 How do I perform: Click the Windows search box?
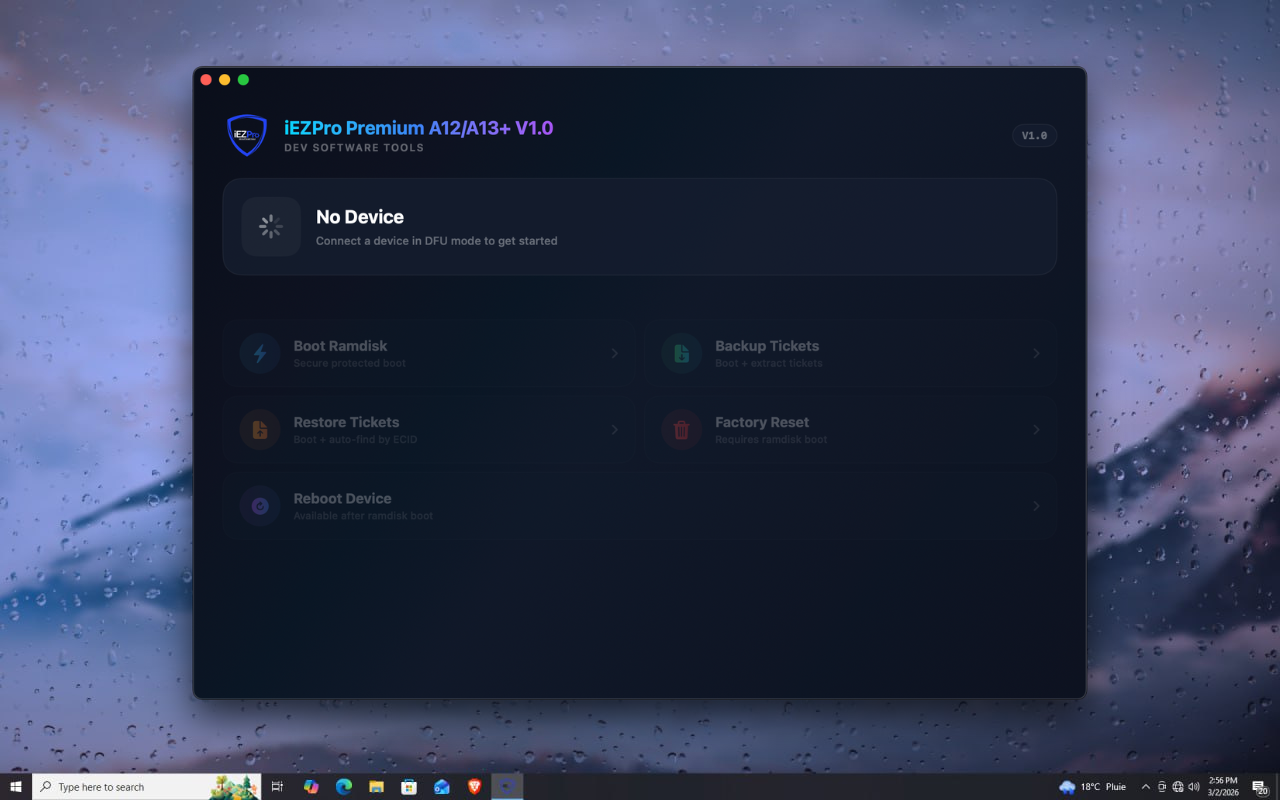pyautogui.click(x=147, y=787)
